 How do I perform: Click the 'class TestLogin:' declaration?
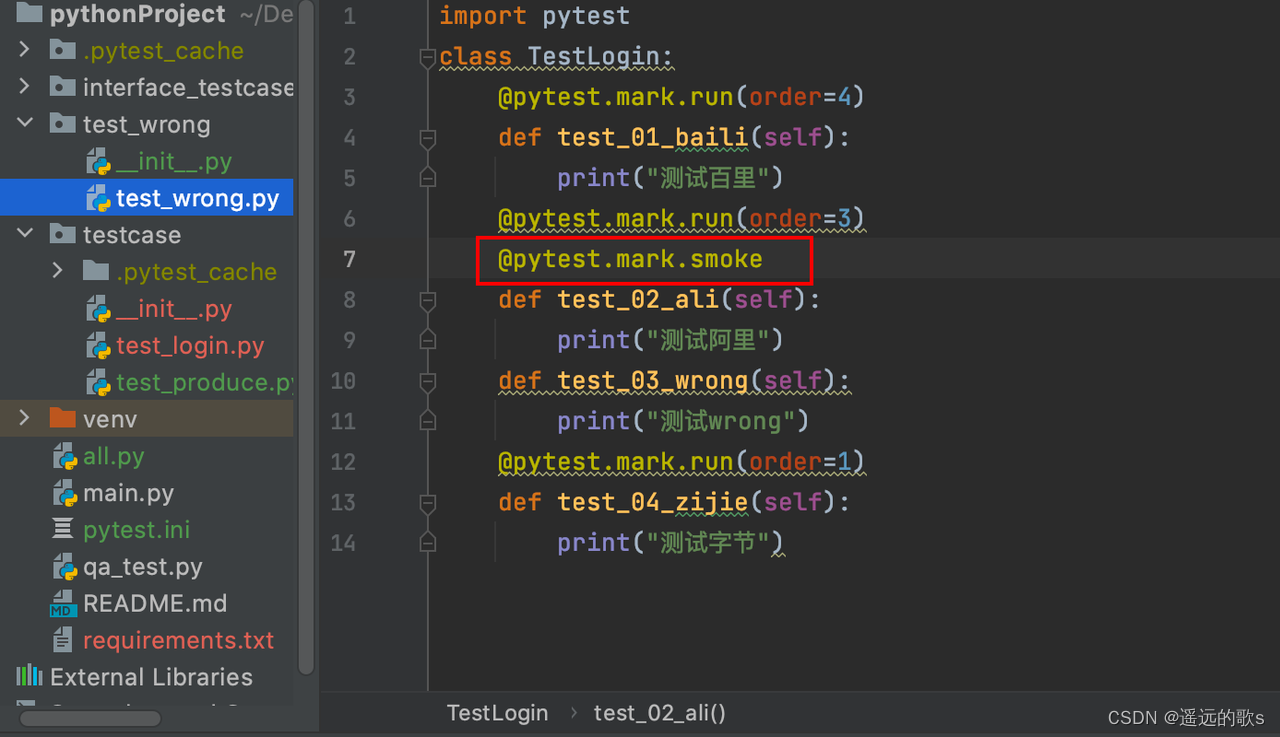557,56
